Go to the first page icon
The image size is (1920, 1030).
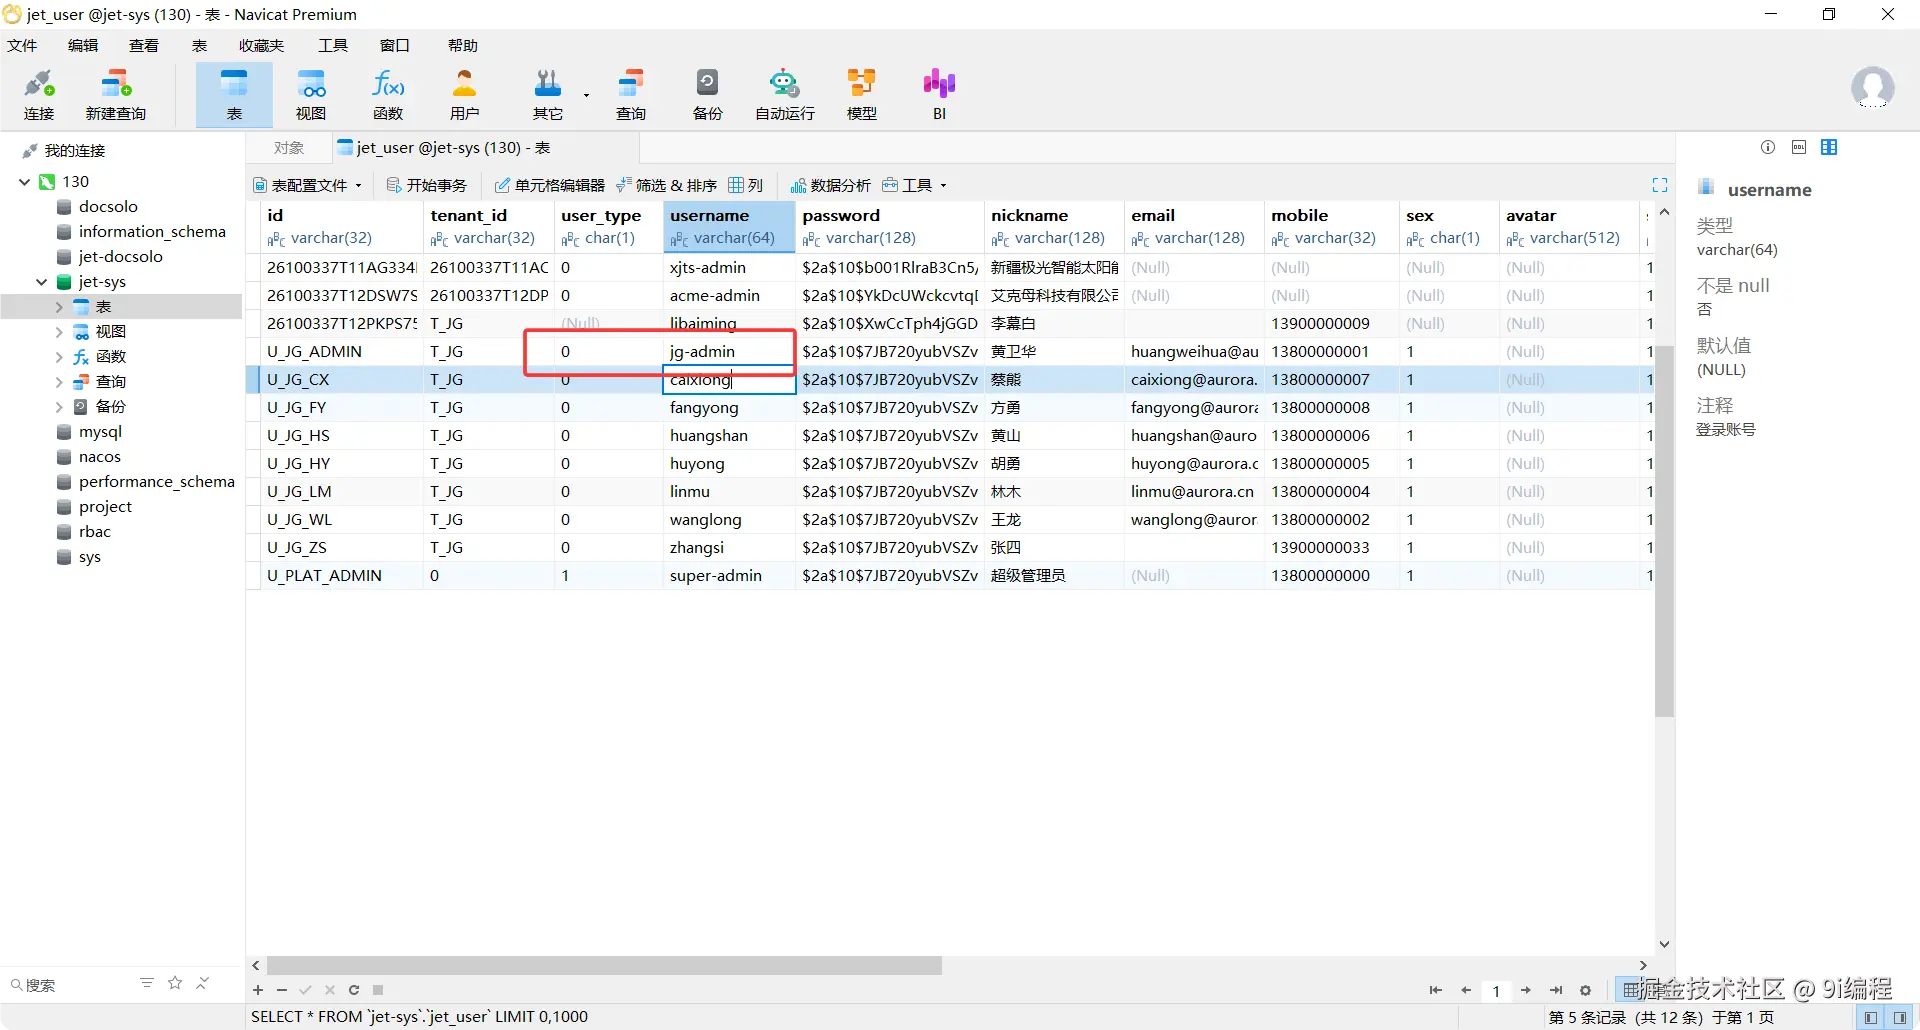tap(1436, 990)
